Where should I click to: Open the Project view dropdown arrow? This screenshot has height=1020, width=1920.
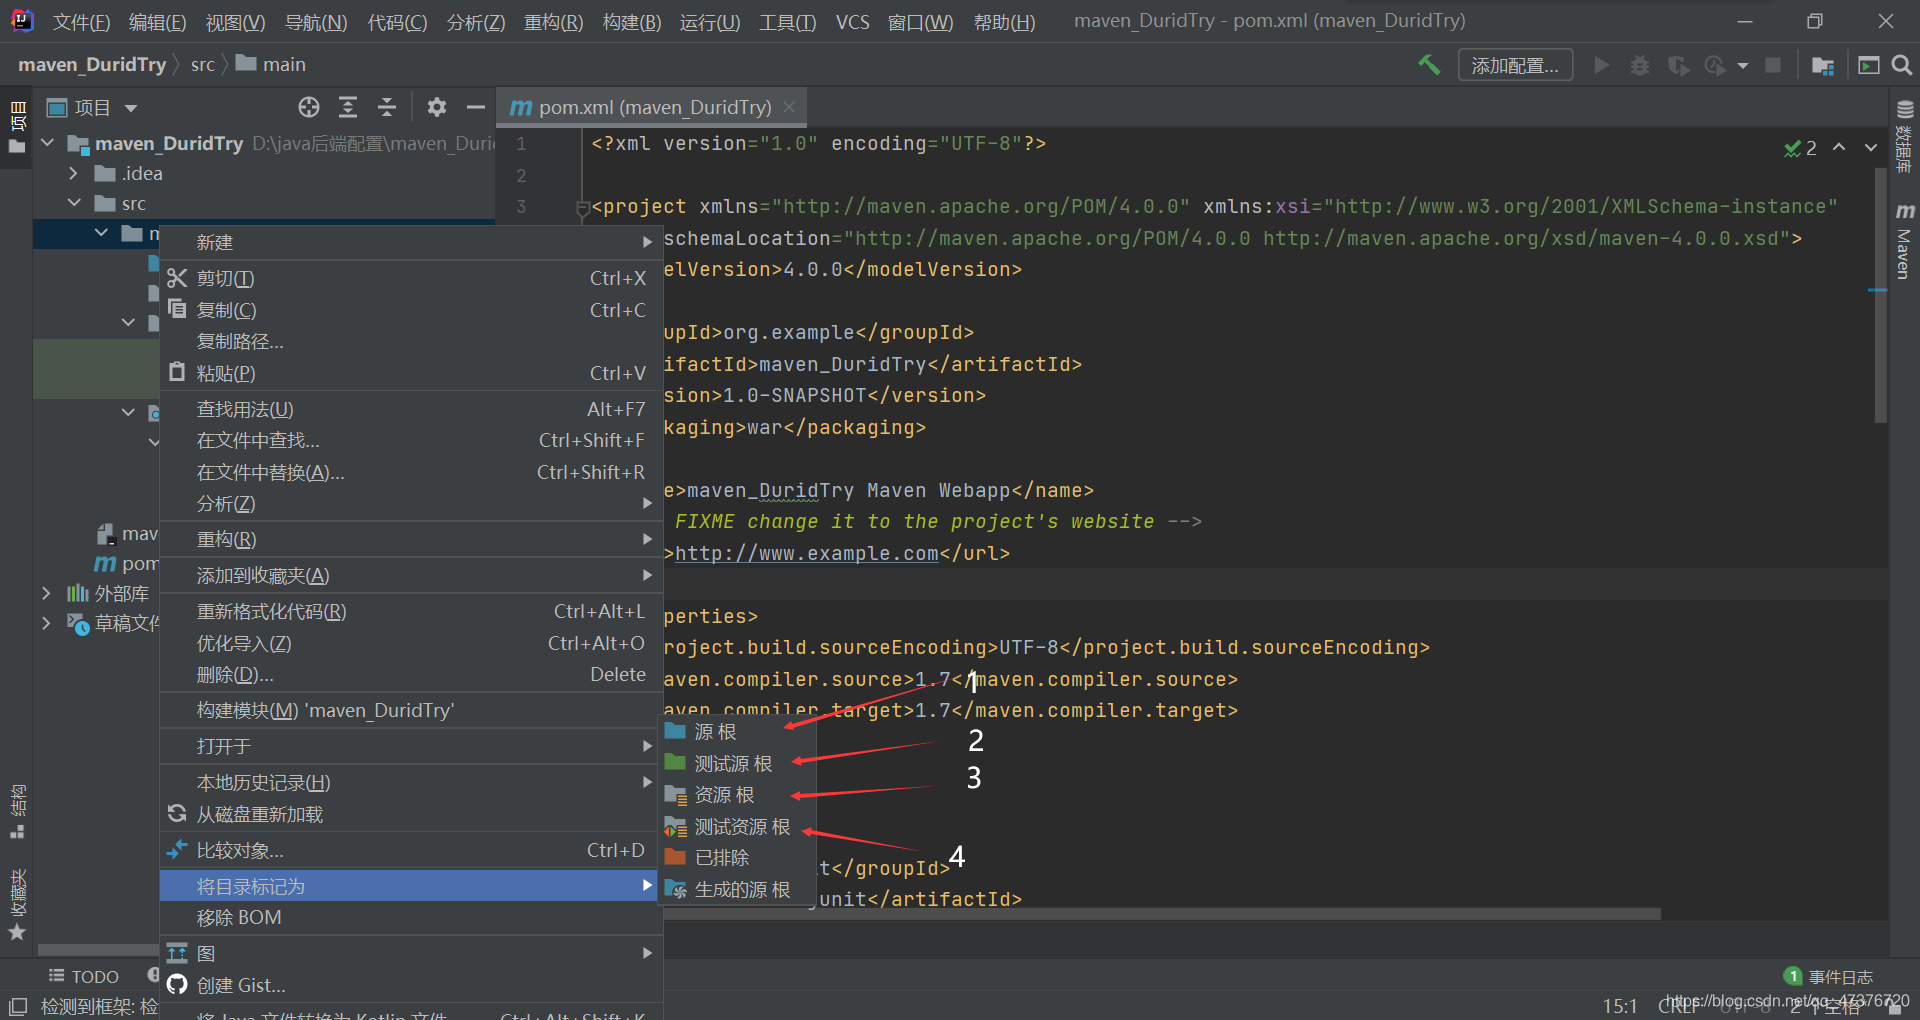tap(131, 108)
